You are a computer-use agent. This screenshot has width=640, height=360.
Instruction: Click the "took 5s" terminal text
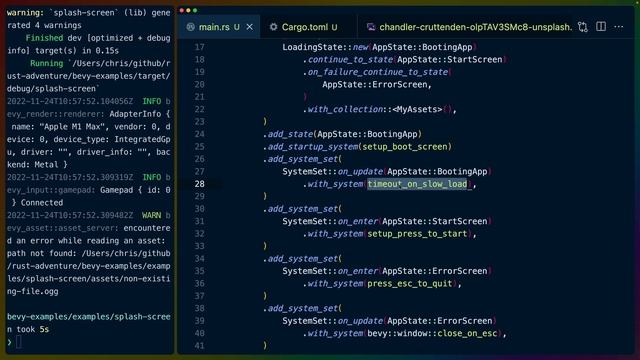click(33, 329)
